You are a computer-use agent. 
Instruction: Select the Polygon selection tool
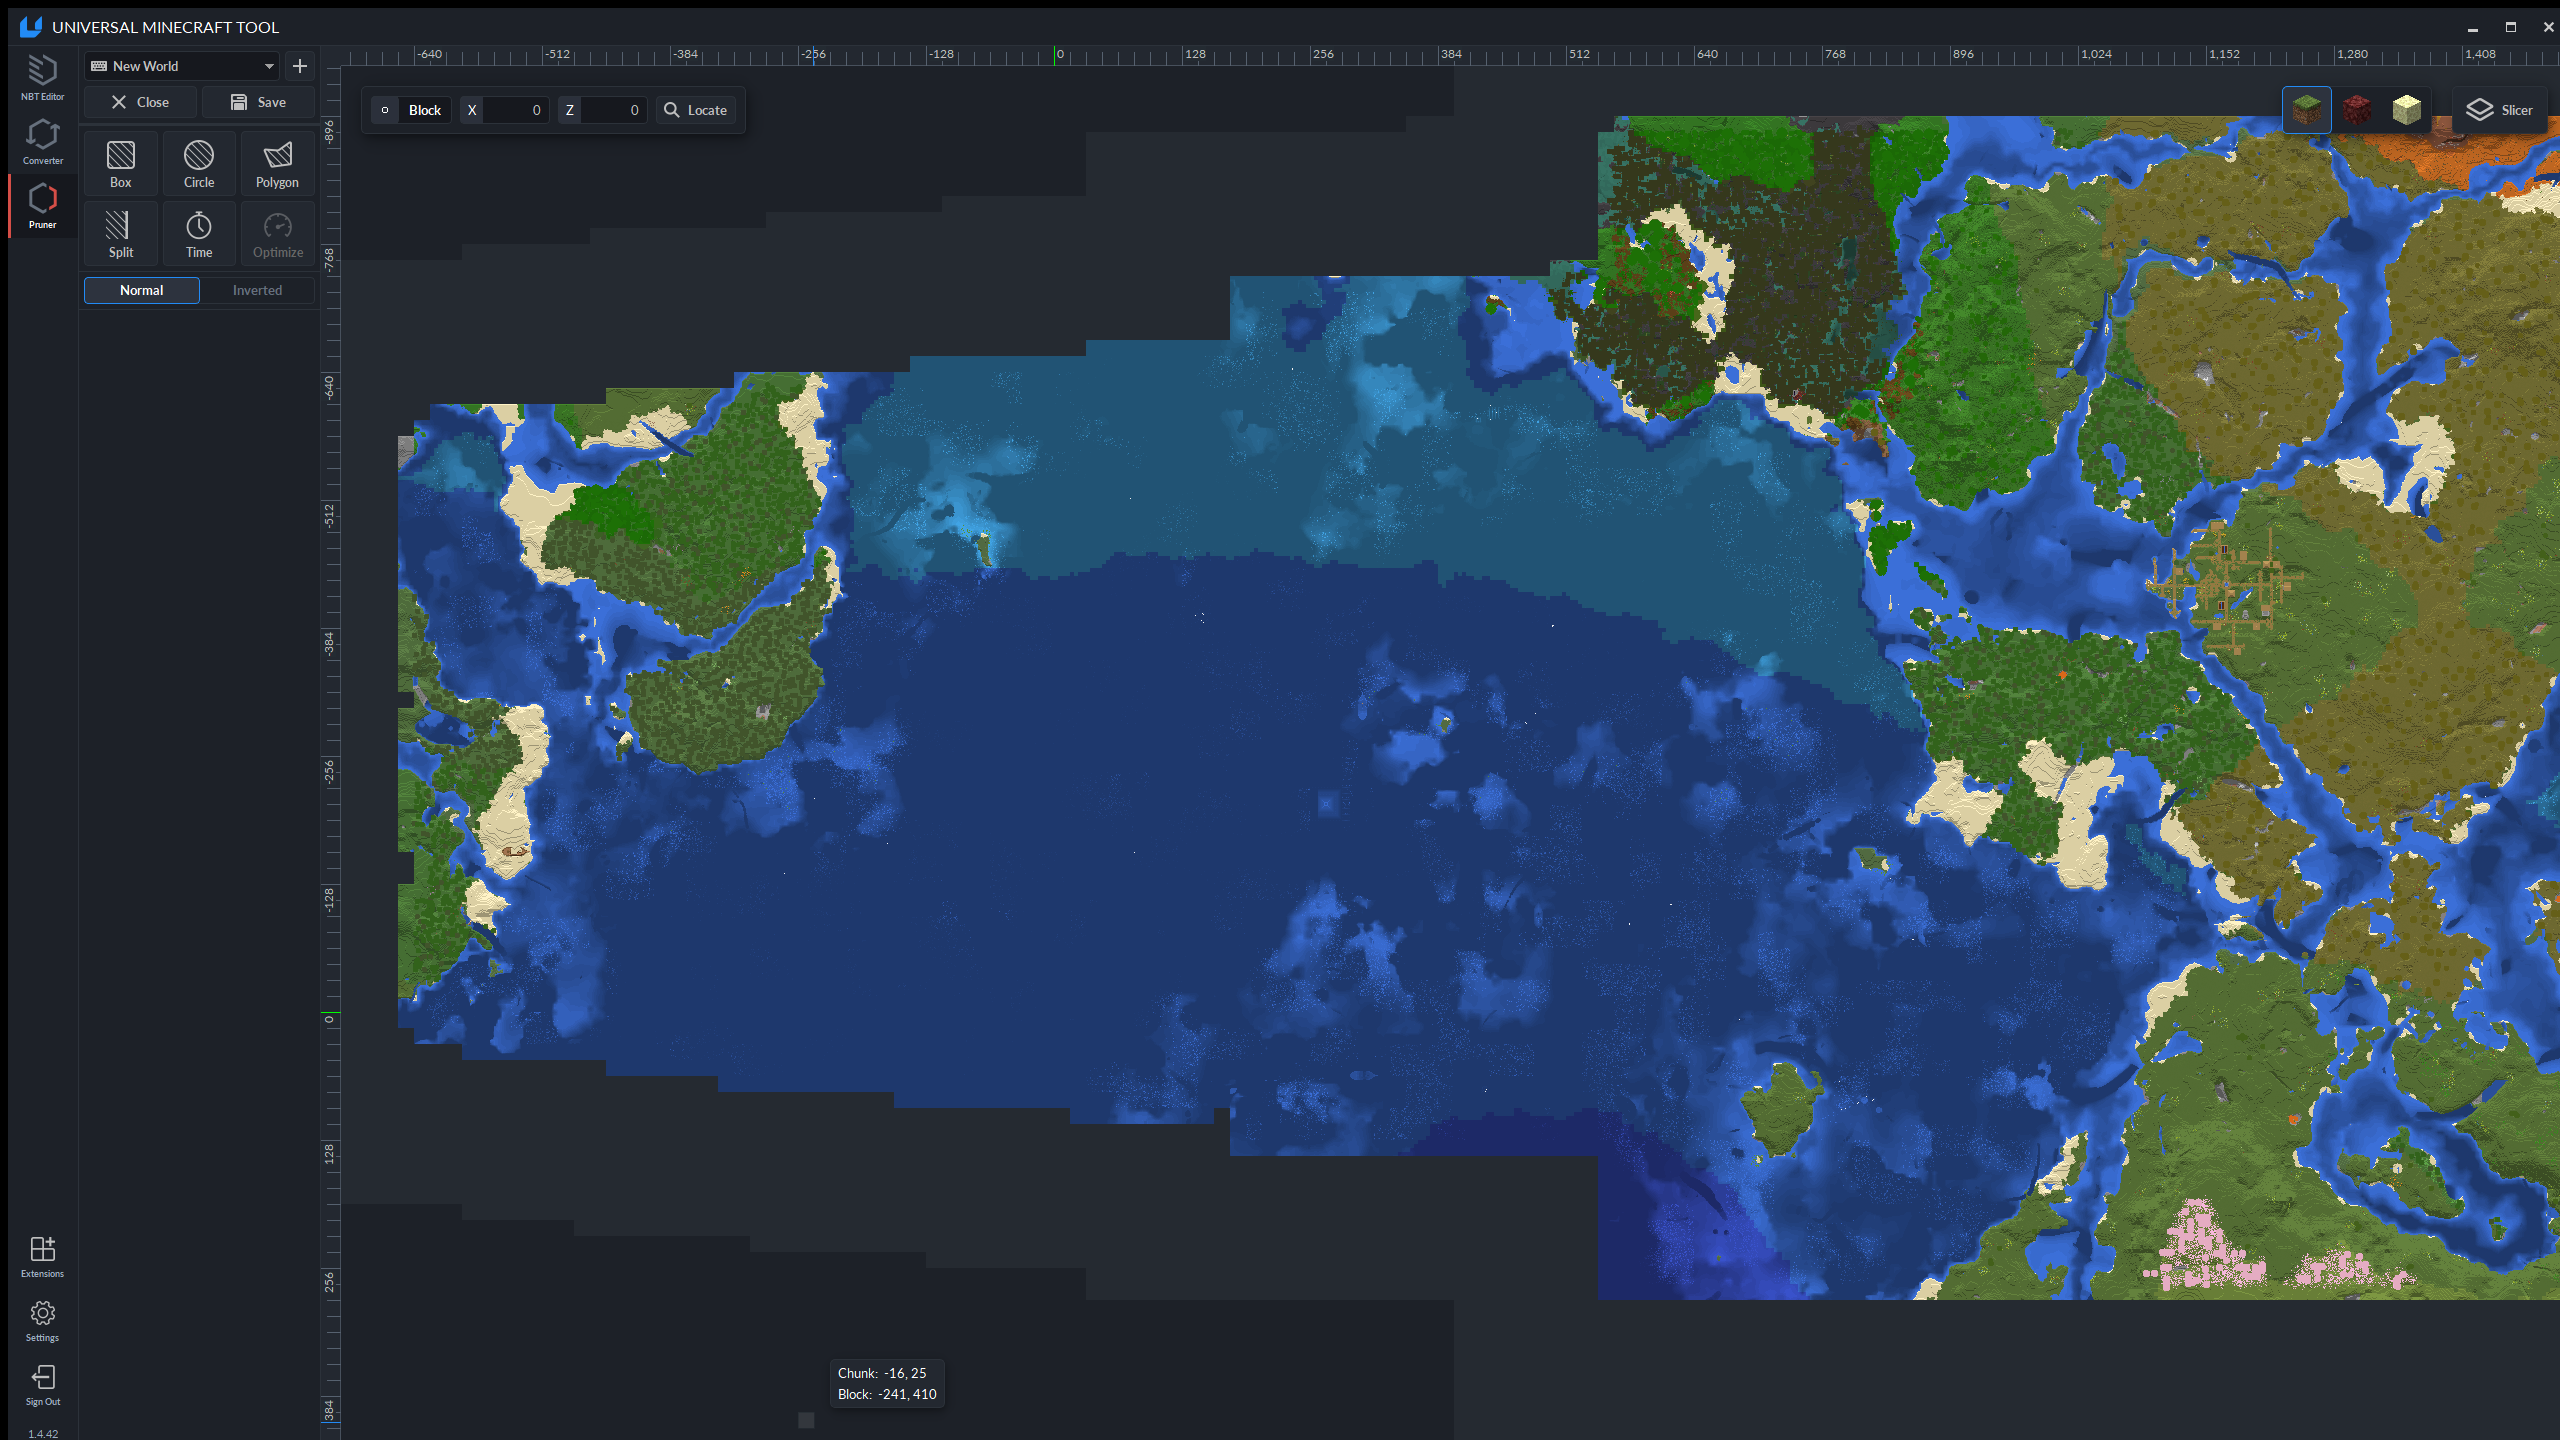(x=277, y=164)
